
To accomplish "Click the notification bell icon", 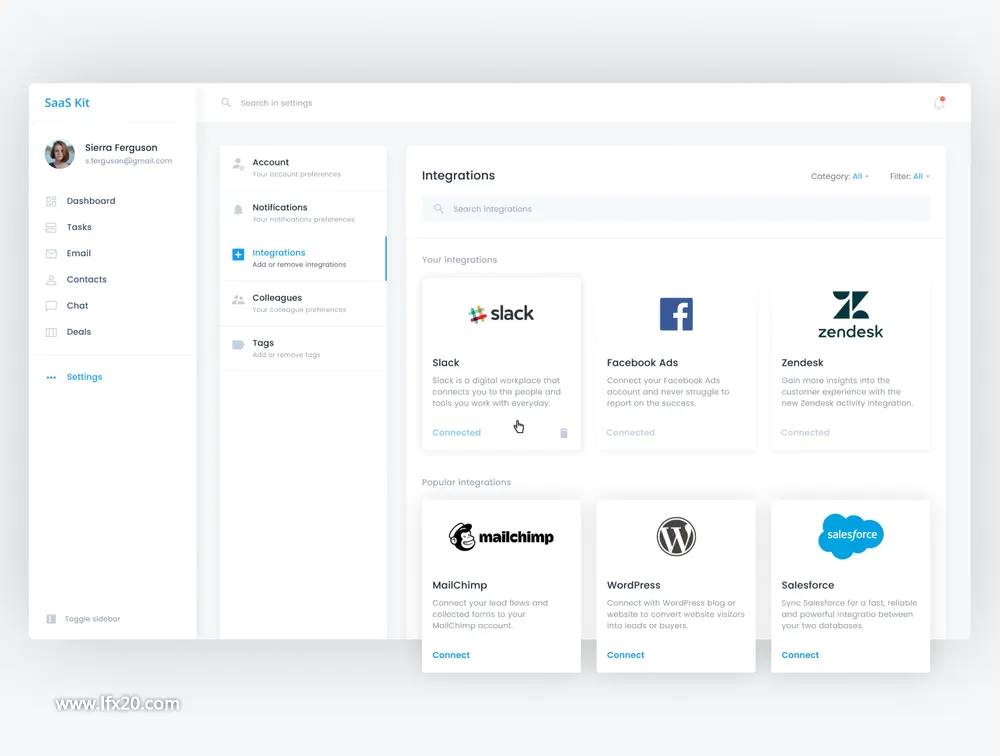I will click(x=939, y=103).
